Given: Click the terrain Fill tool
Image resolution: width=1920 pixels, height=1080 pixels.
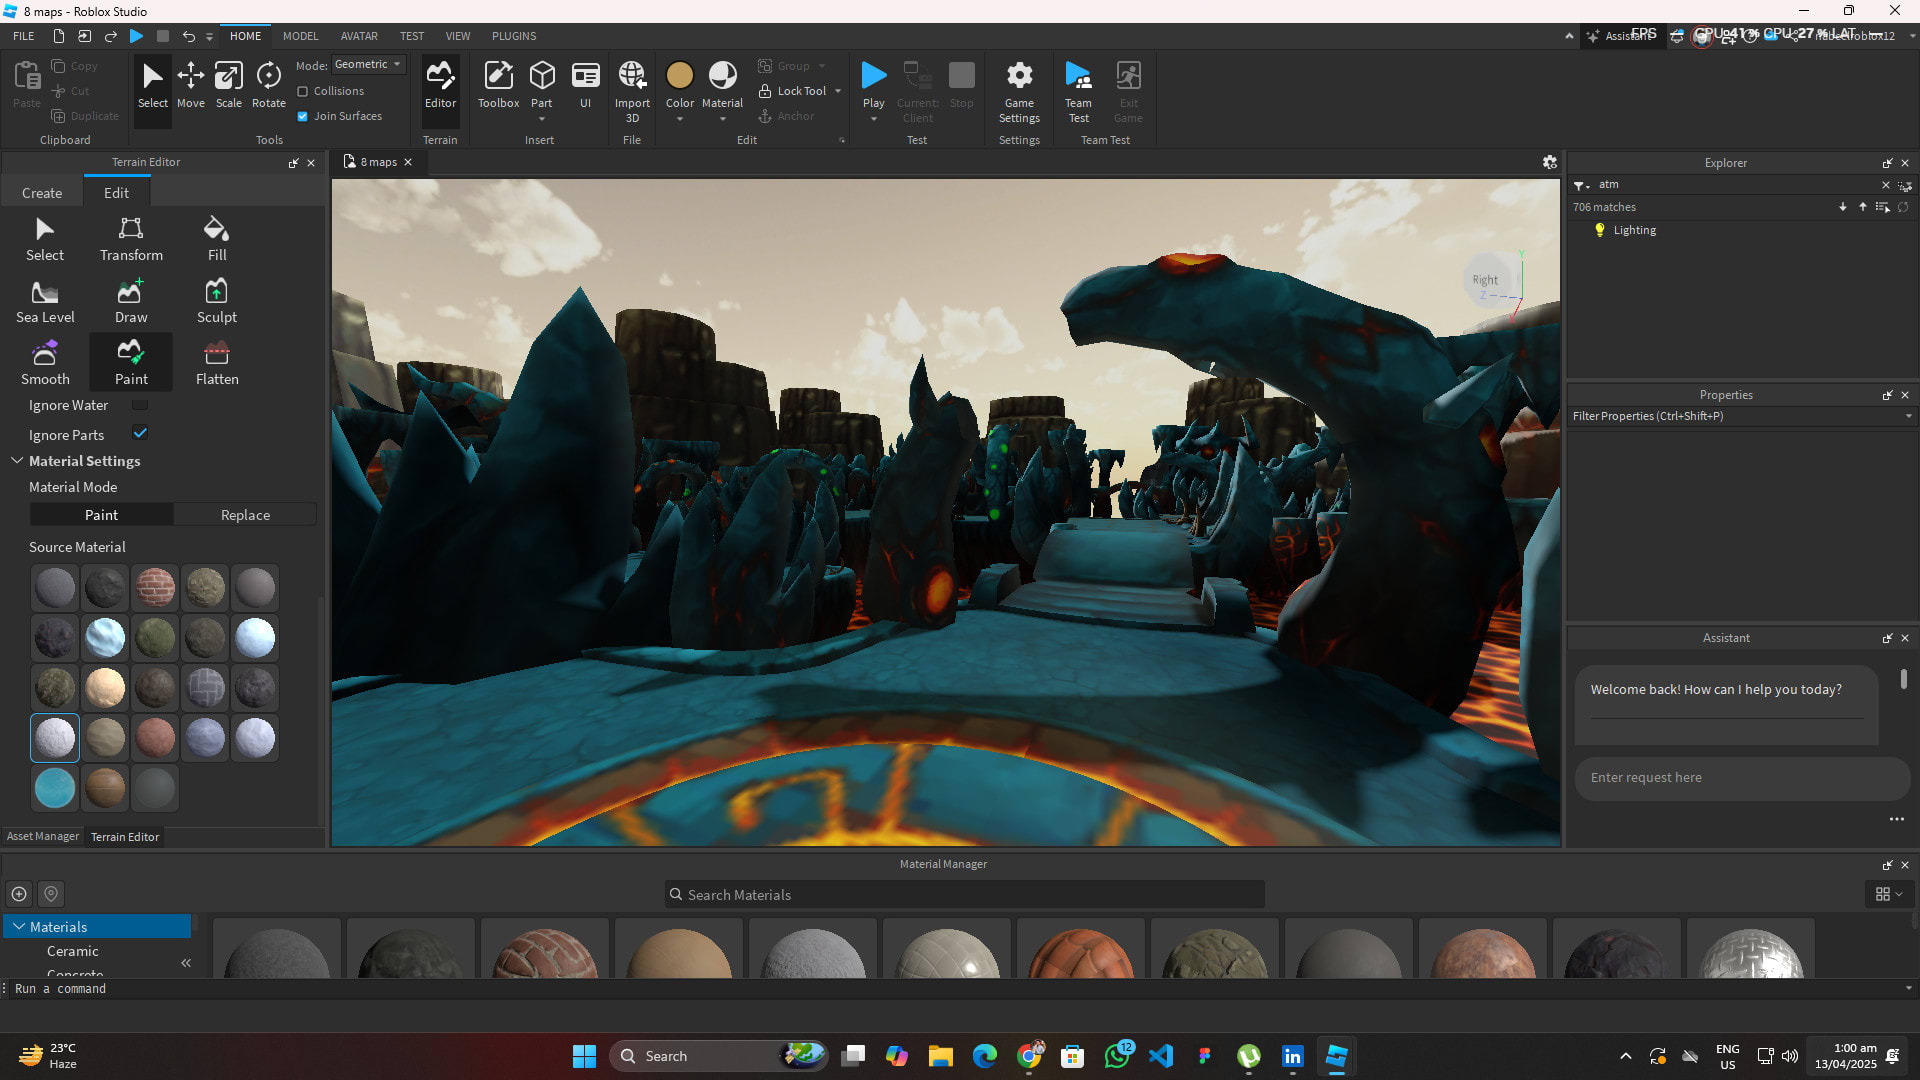Looking at the screenshot, I should [x=216, y=239].
